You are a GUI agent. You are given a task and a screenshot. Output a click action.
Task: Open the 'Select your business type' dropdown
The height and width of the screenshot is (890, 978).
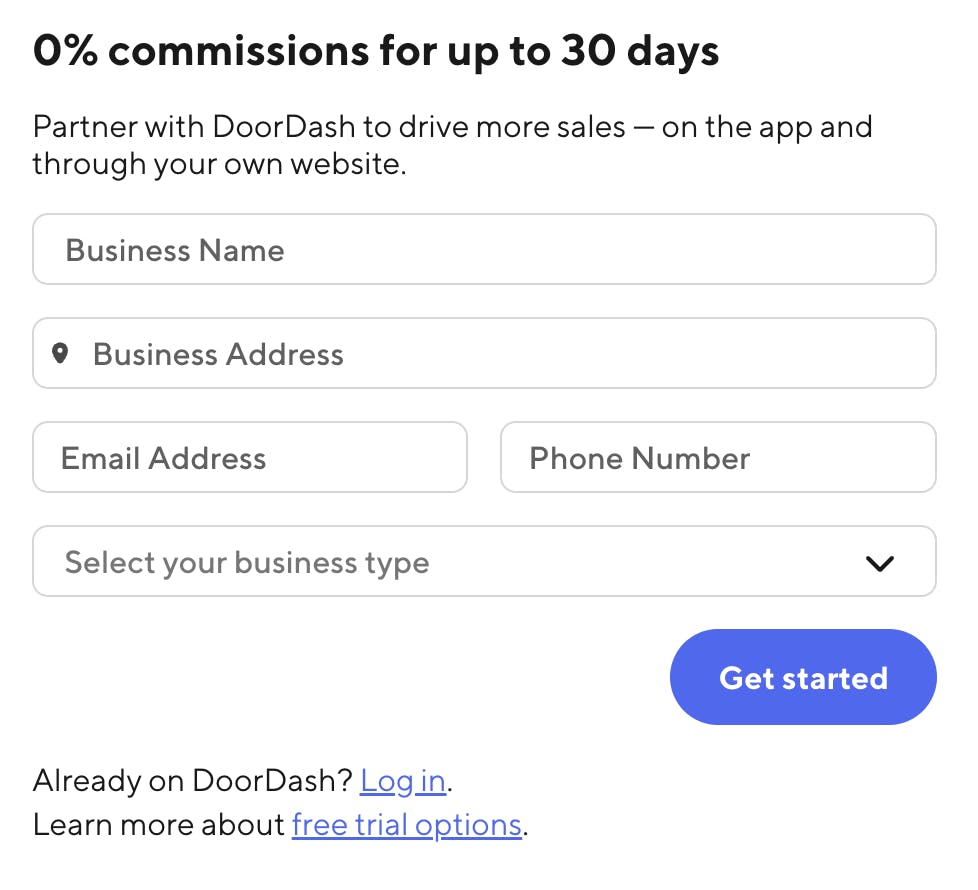(484, 562)
